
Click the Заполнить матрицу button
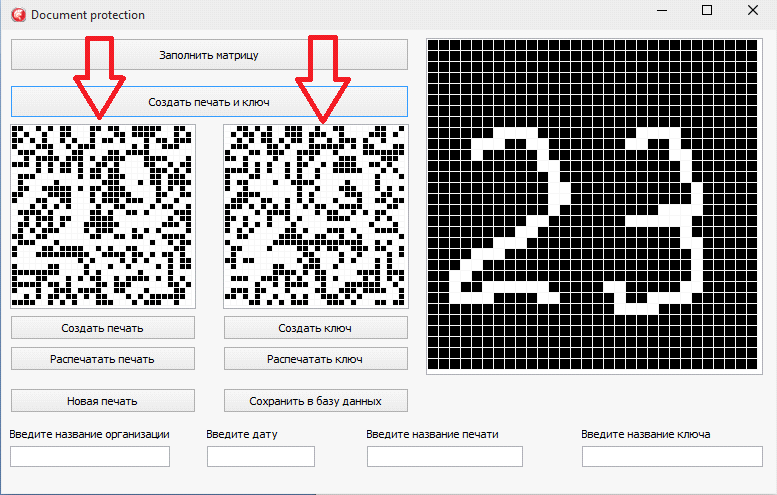pyautogui.click(x=209, y=55)
